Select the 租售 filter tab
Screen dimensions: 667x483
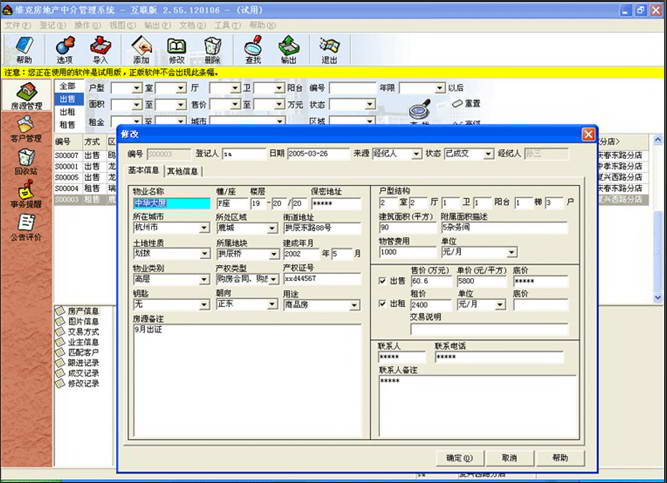tap(68, 124)
